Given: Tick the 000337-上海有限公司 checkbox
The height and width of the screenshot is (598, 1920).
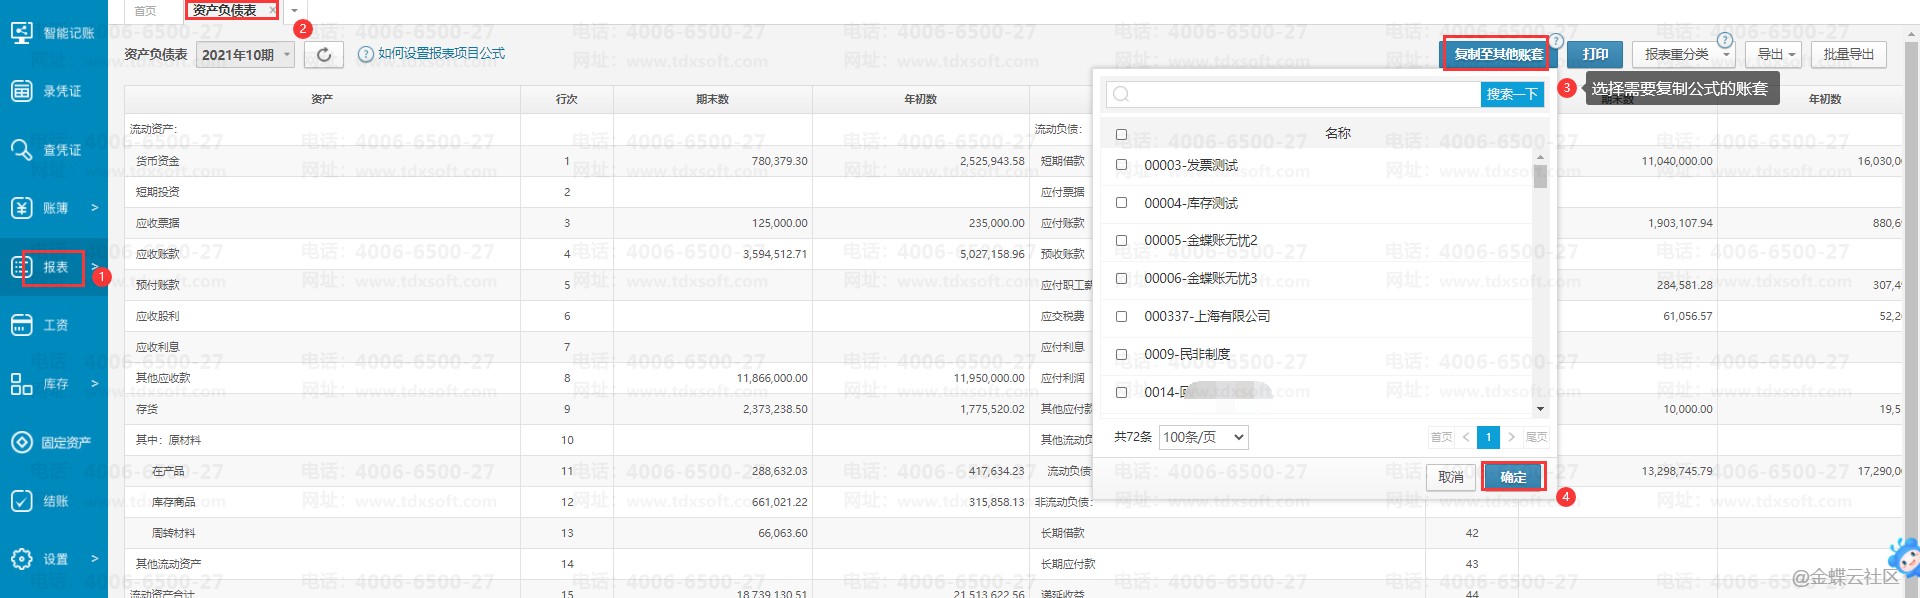Looking at the screenshot, I should 1121,316.
